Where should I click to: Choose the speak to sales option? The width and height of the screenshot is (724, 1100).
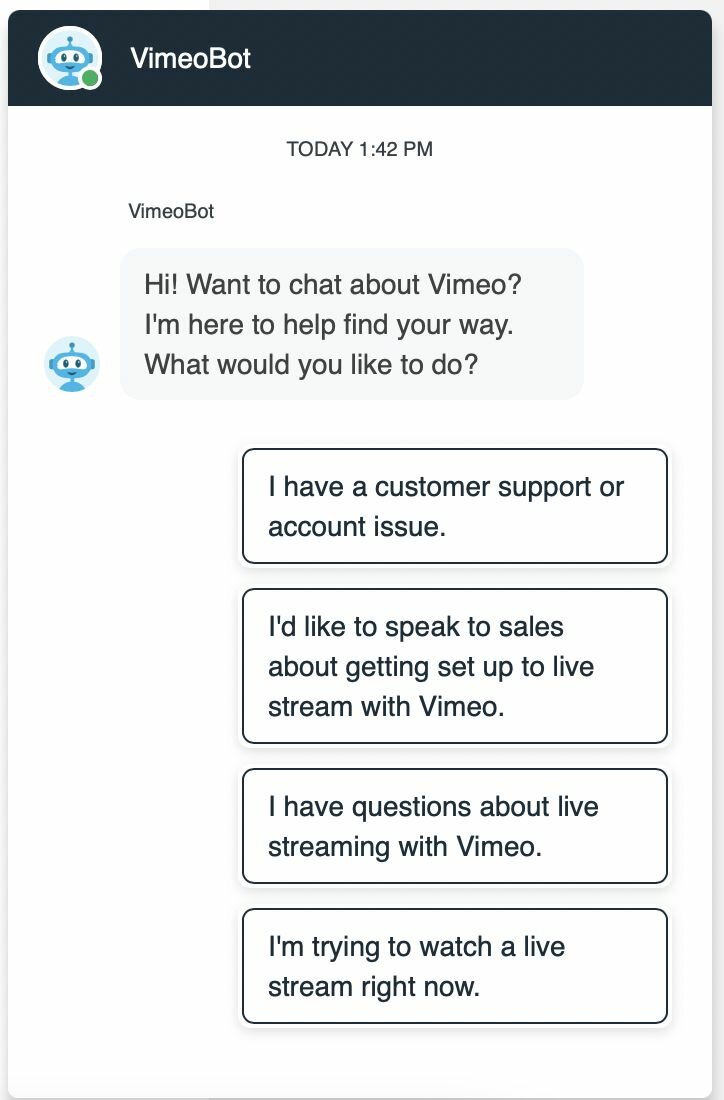click(x=454, y=666)
